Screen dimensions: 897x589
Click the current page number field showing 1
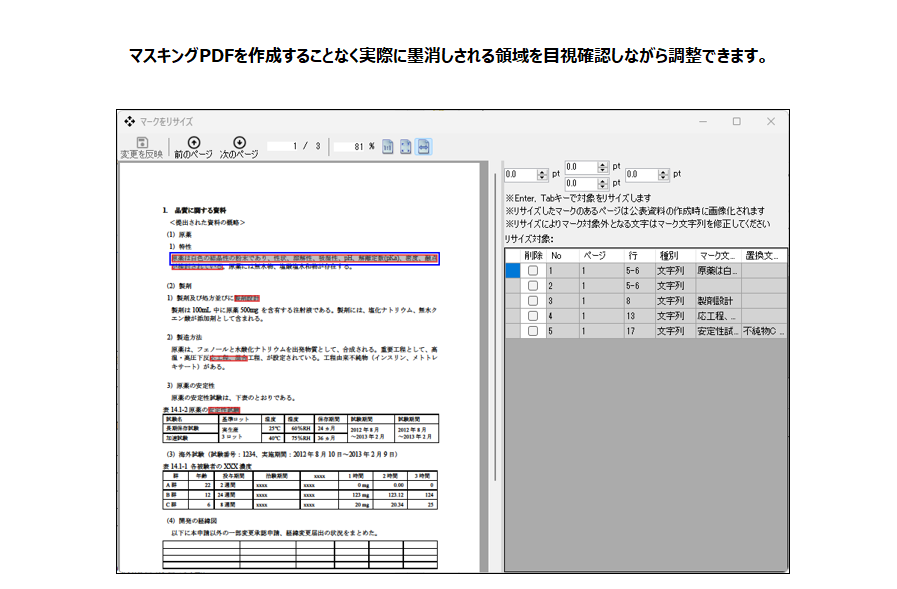283,146
